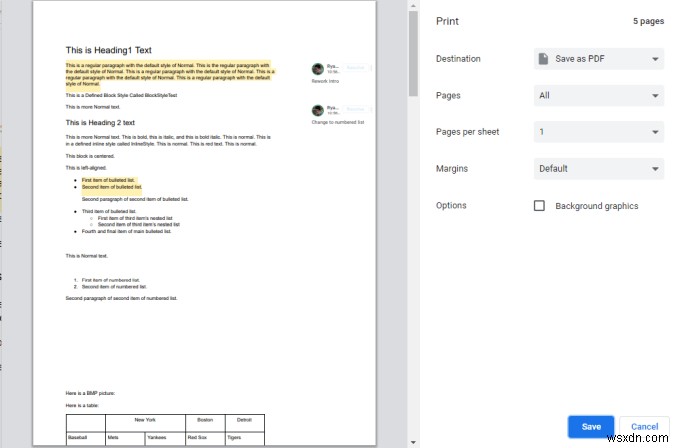
Task: Click the Save button
Action: click(x=591, y=427)
